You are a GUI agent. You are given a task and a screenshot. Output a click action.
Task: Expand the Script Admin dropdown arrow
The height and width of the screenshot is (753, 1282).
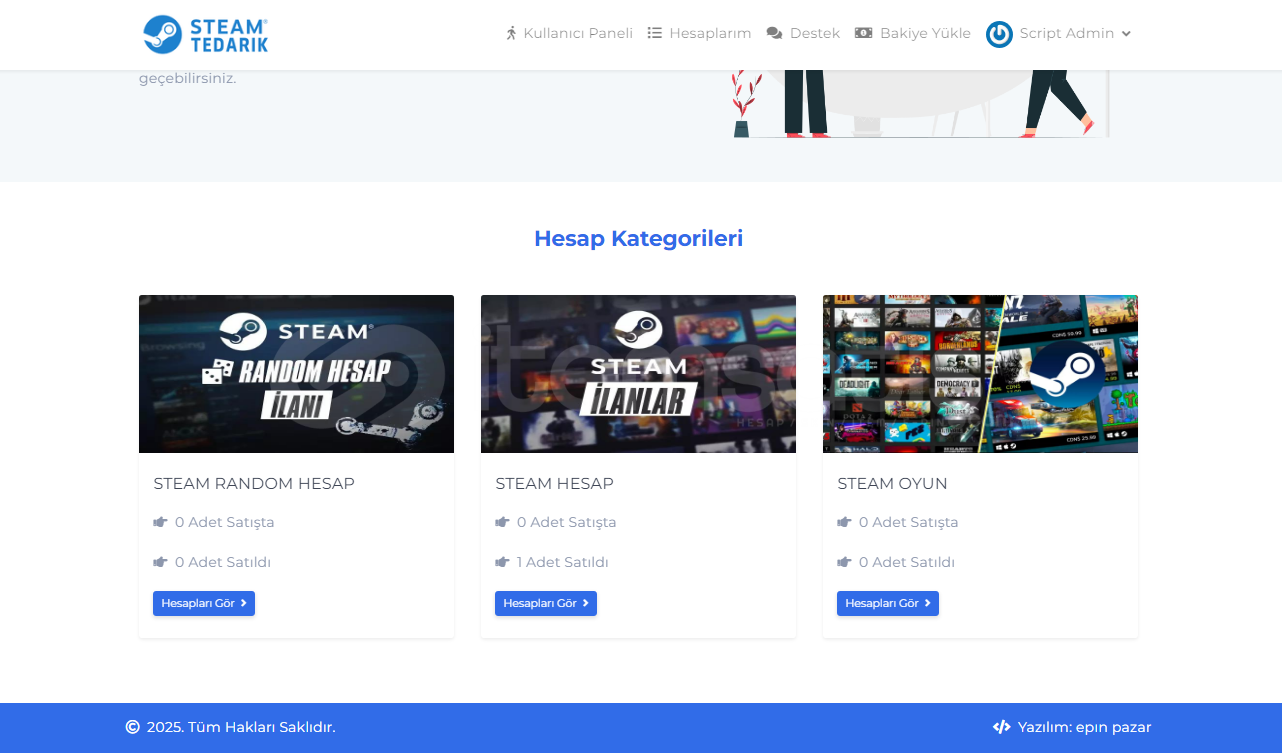(x=1126, y=34)
